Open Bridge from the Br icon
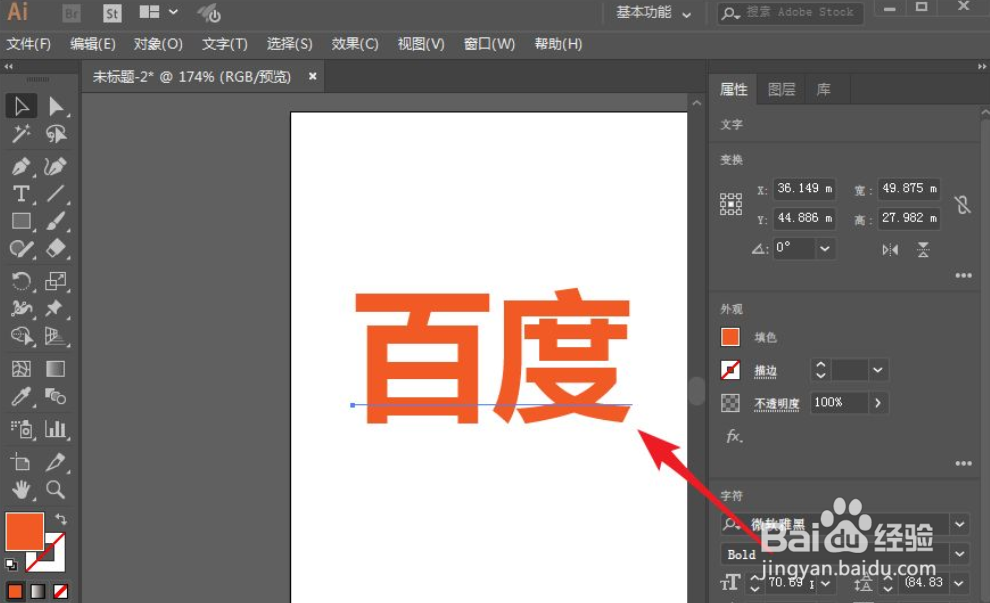This screenshot has width=990, height=603. tap(72, 13)
